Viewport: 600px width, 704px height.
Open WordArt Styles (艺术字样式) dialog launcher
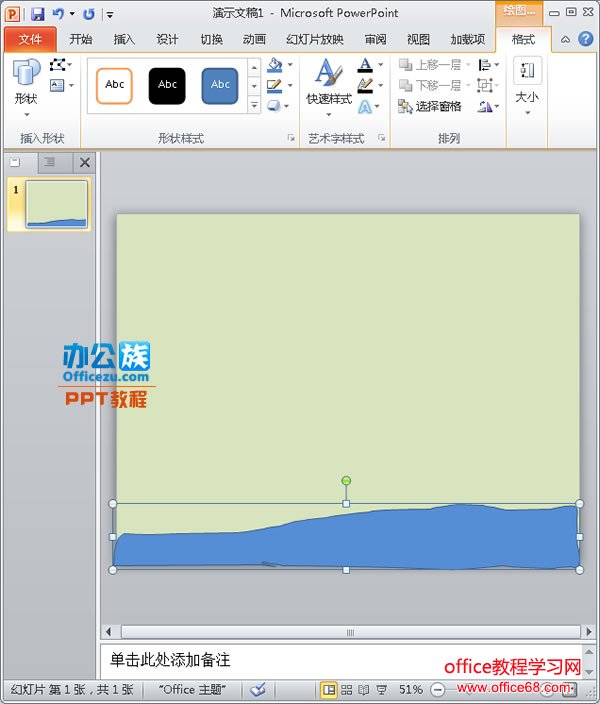click(x=381, y=138)
